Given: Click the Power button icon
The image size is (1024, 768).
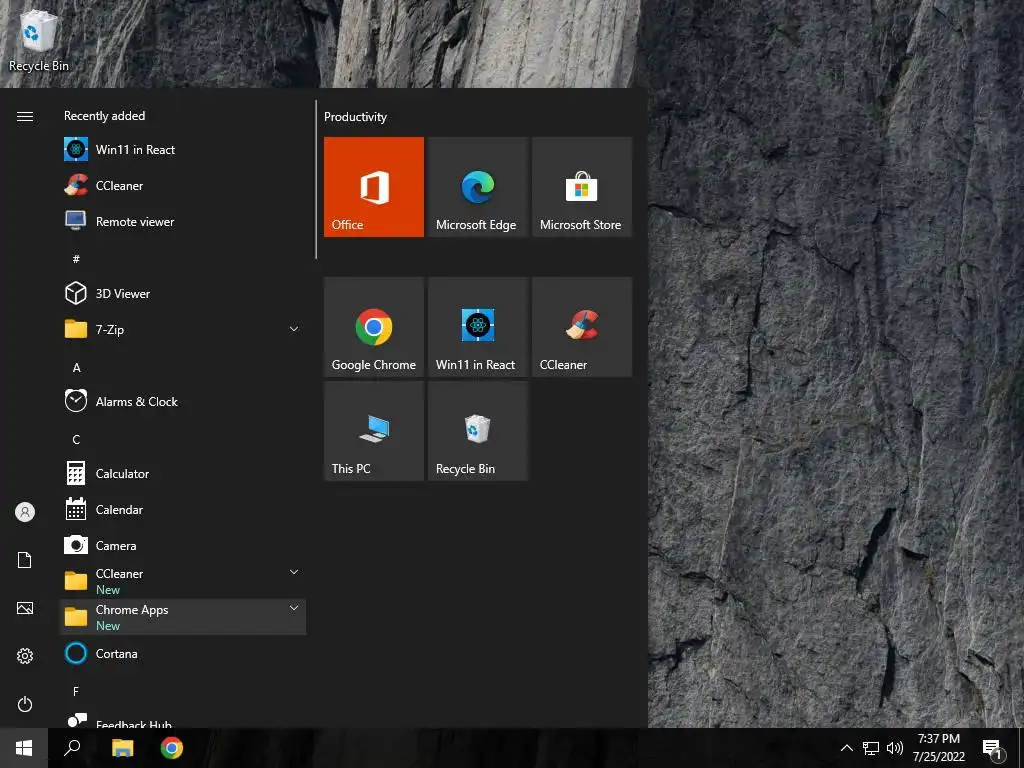Looking at the screenshot, I should tap(25, 704).
